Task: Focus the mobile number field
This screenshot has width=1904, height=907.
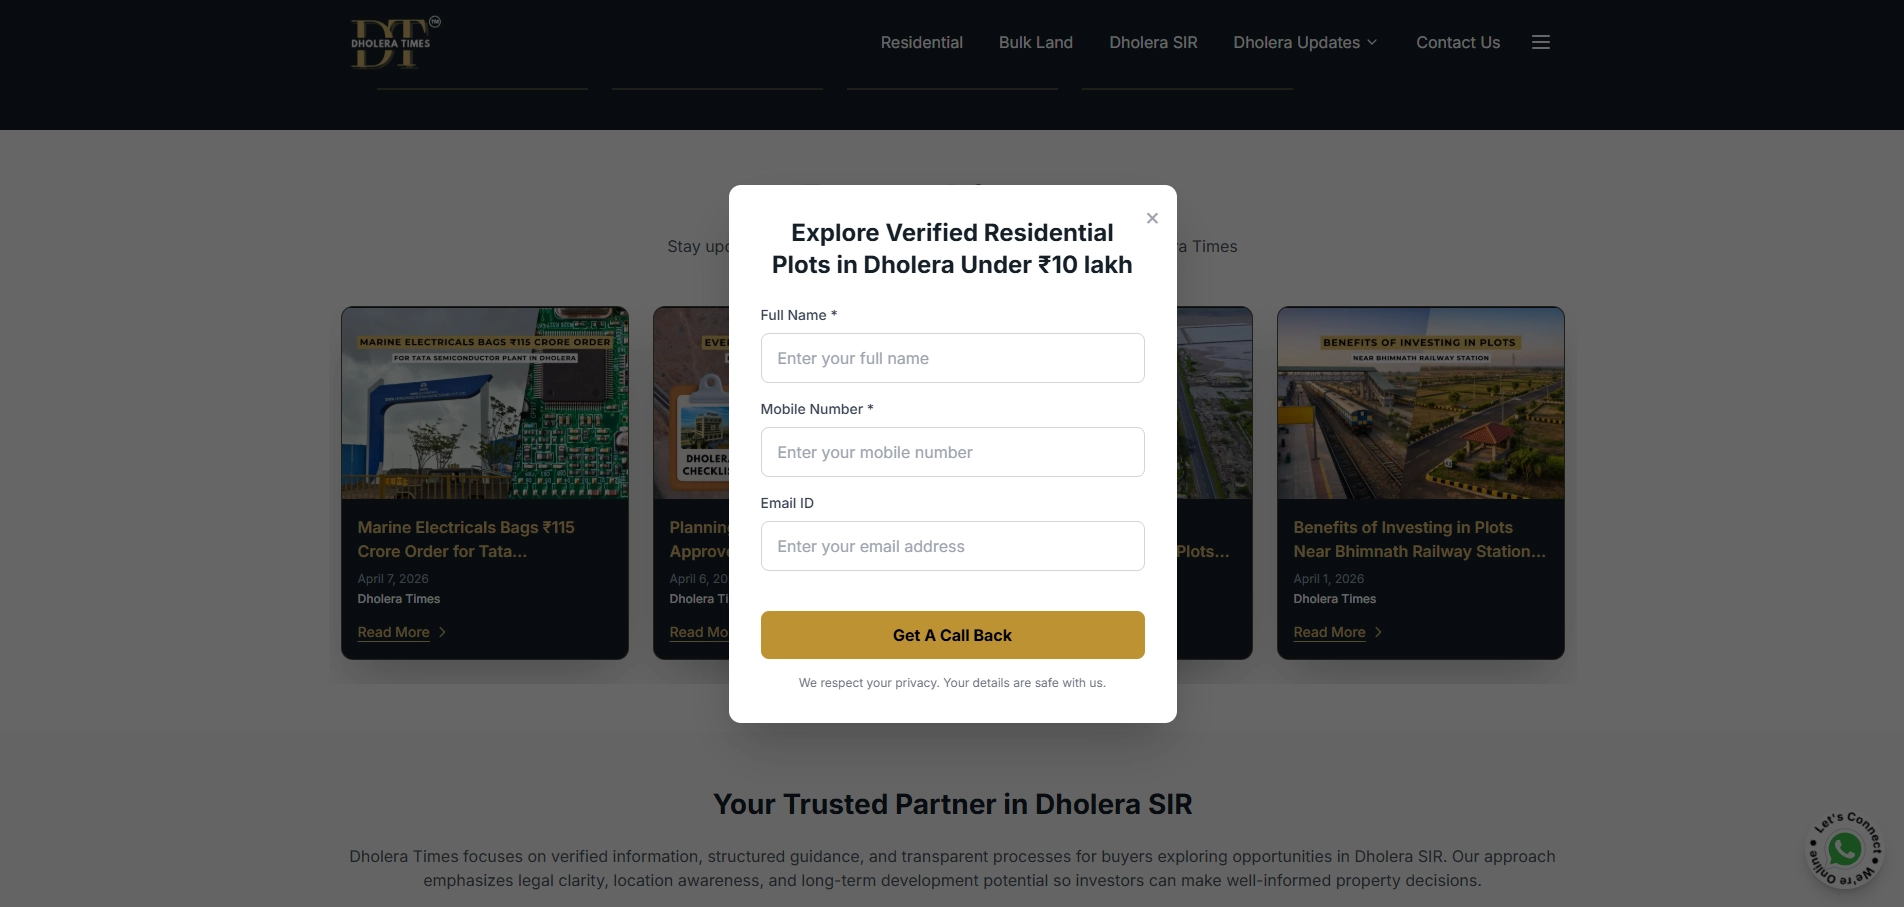Action: [952, 452]
